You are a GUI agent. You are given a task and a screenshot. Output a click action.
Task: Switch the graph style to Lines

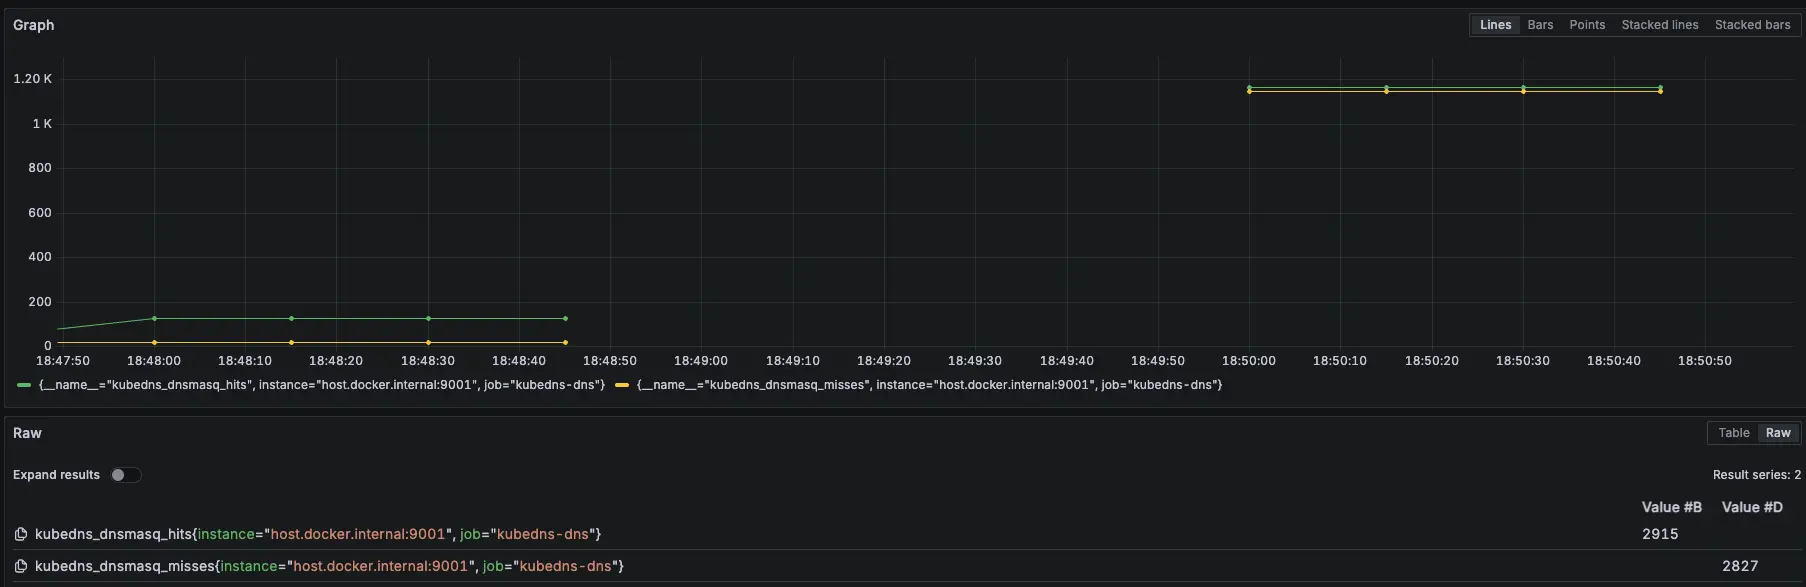click(x=1495, y=25)
